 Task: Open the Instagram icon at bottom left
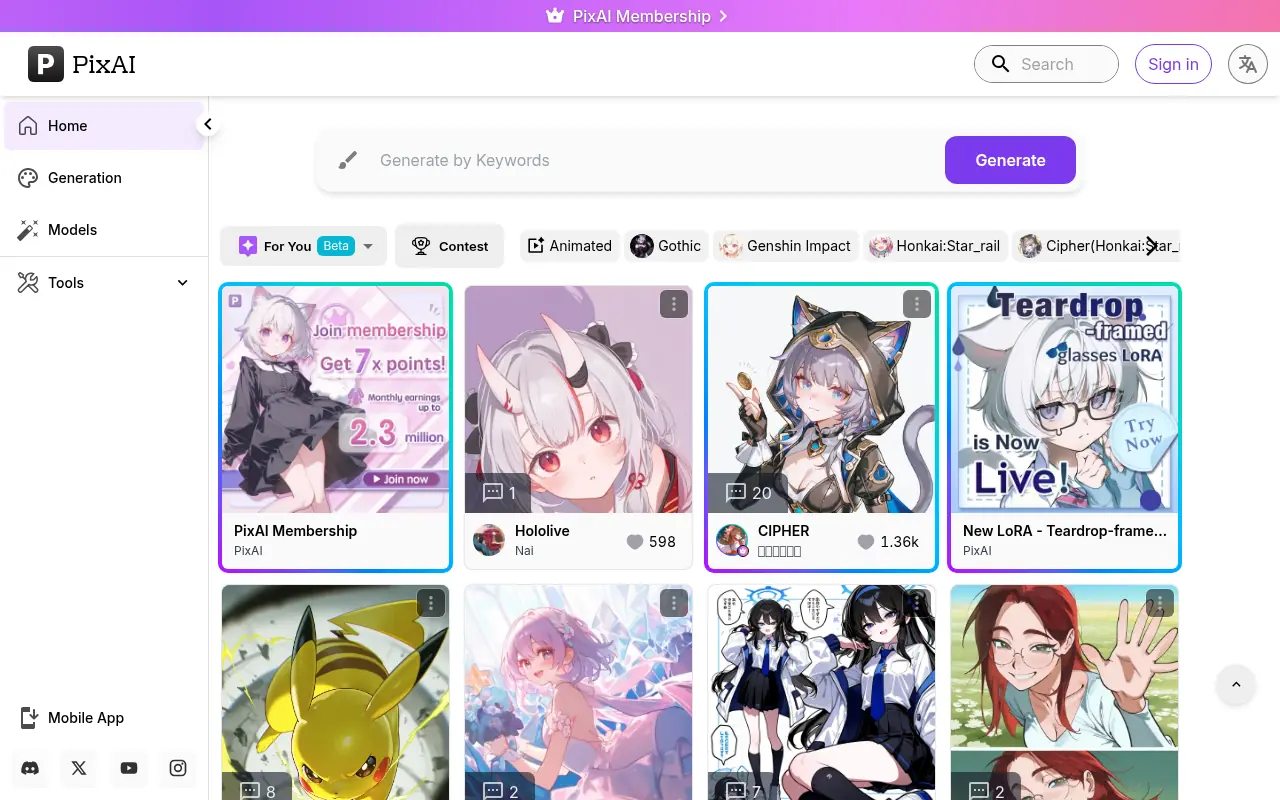178,768
